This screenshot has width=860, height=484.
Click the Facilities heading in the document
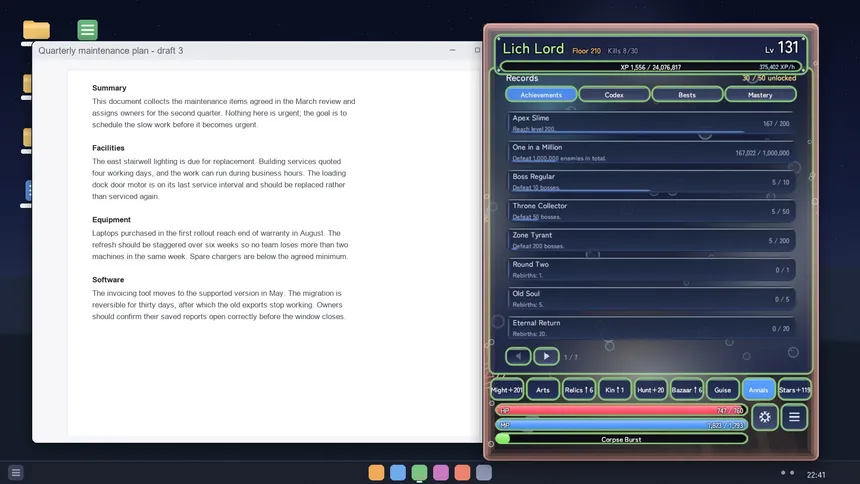click(x=108, y=148)
